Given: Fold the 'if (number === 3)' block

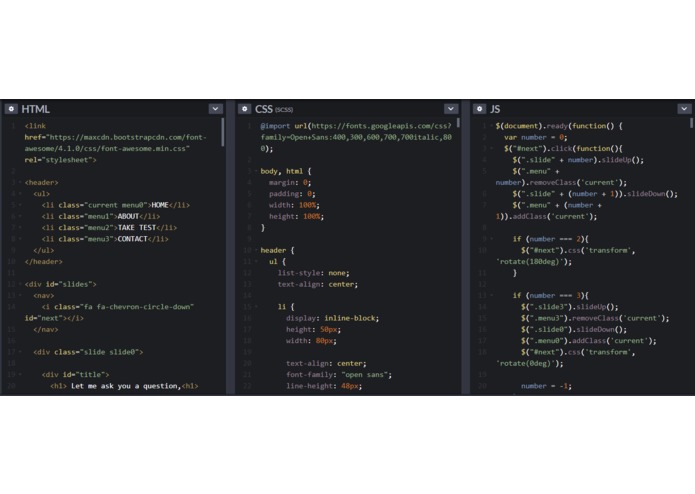Looking at the screenshot, I should (x=491, y=296).
